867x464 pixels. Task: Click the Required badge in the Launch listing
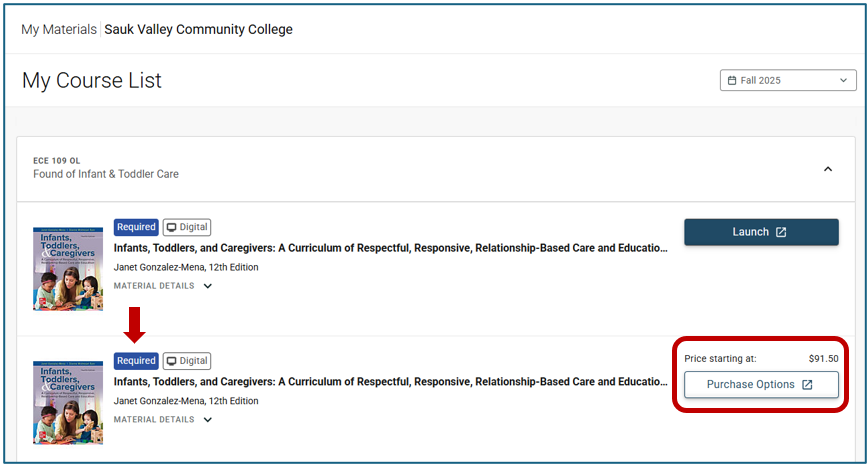click(x=136, y=227)
